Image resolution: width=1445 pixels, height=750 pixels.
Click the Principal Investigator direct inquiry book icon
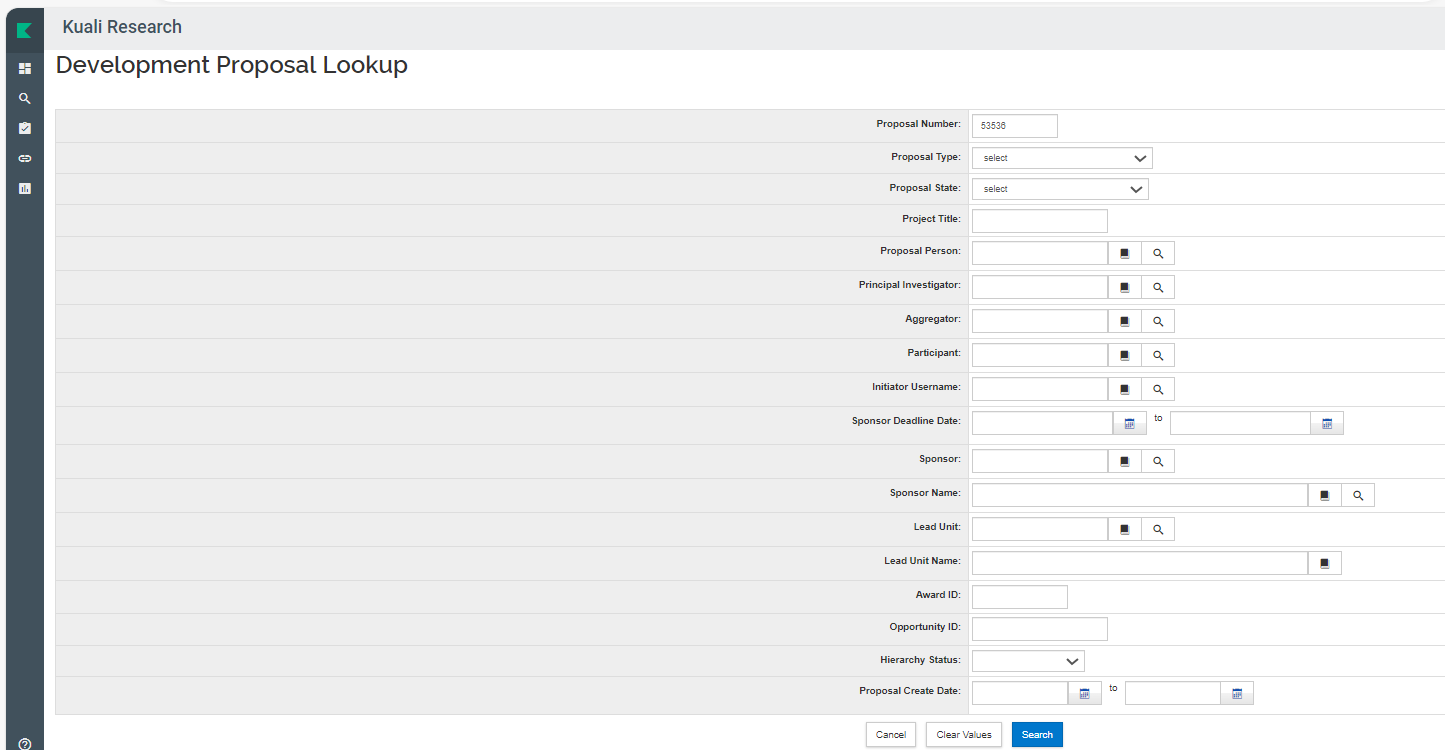point(1125,288)
